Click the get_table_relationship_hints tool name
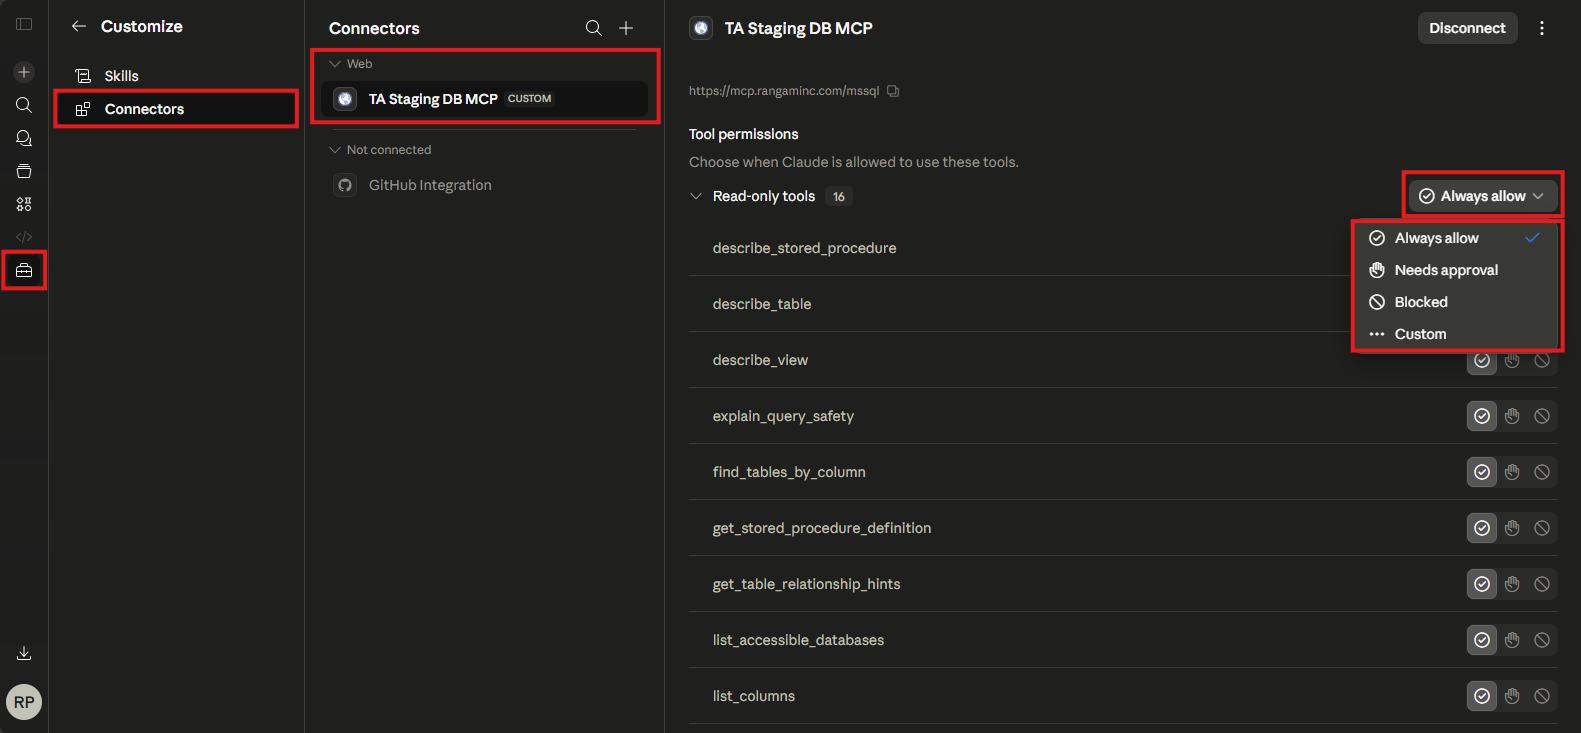Screen dimensions: 1581x733 (806, 584)
